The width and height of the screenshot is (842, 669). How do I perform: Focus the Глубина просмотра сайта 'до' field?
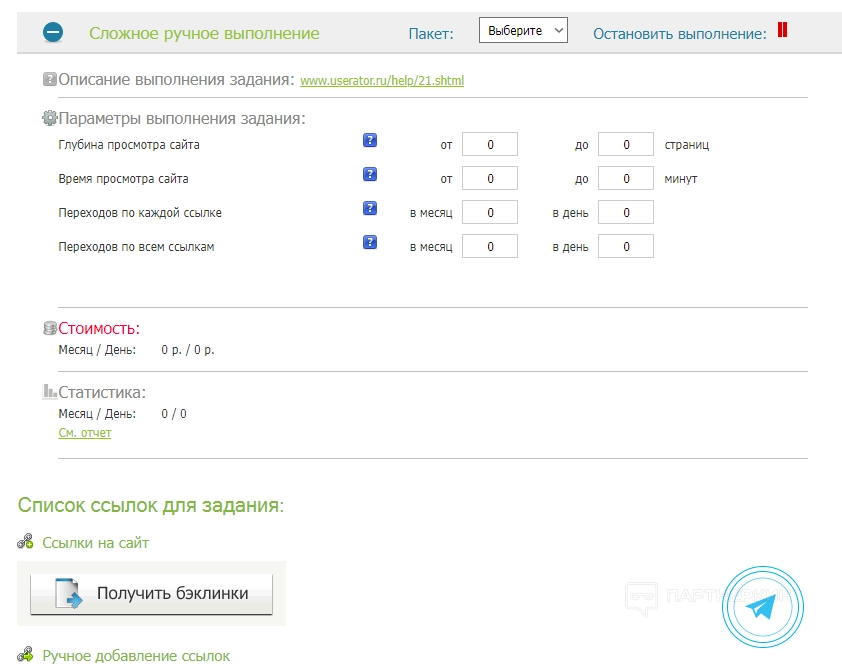pyautogui.click(x=626, y=144)
